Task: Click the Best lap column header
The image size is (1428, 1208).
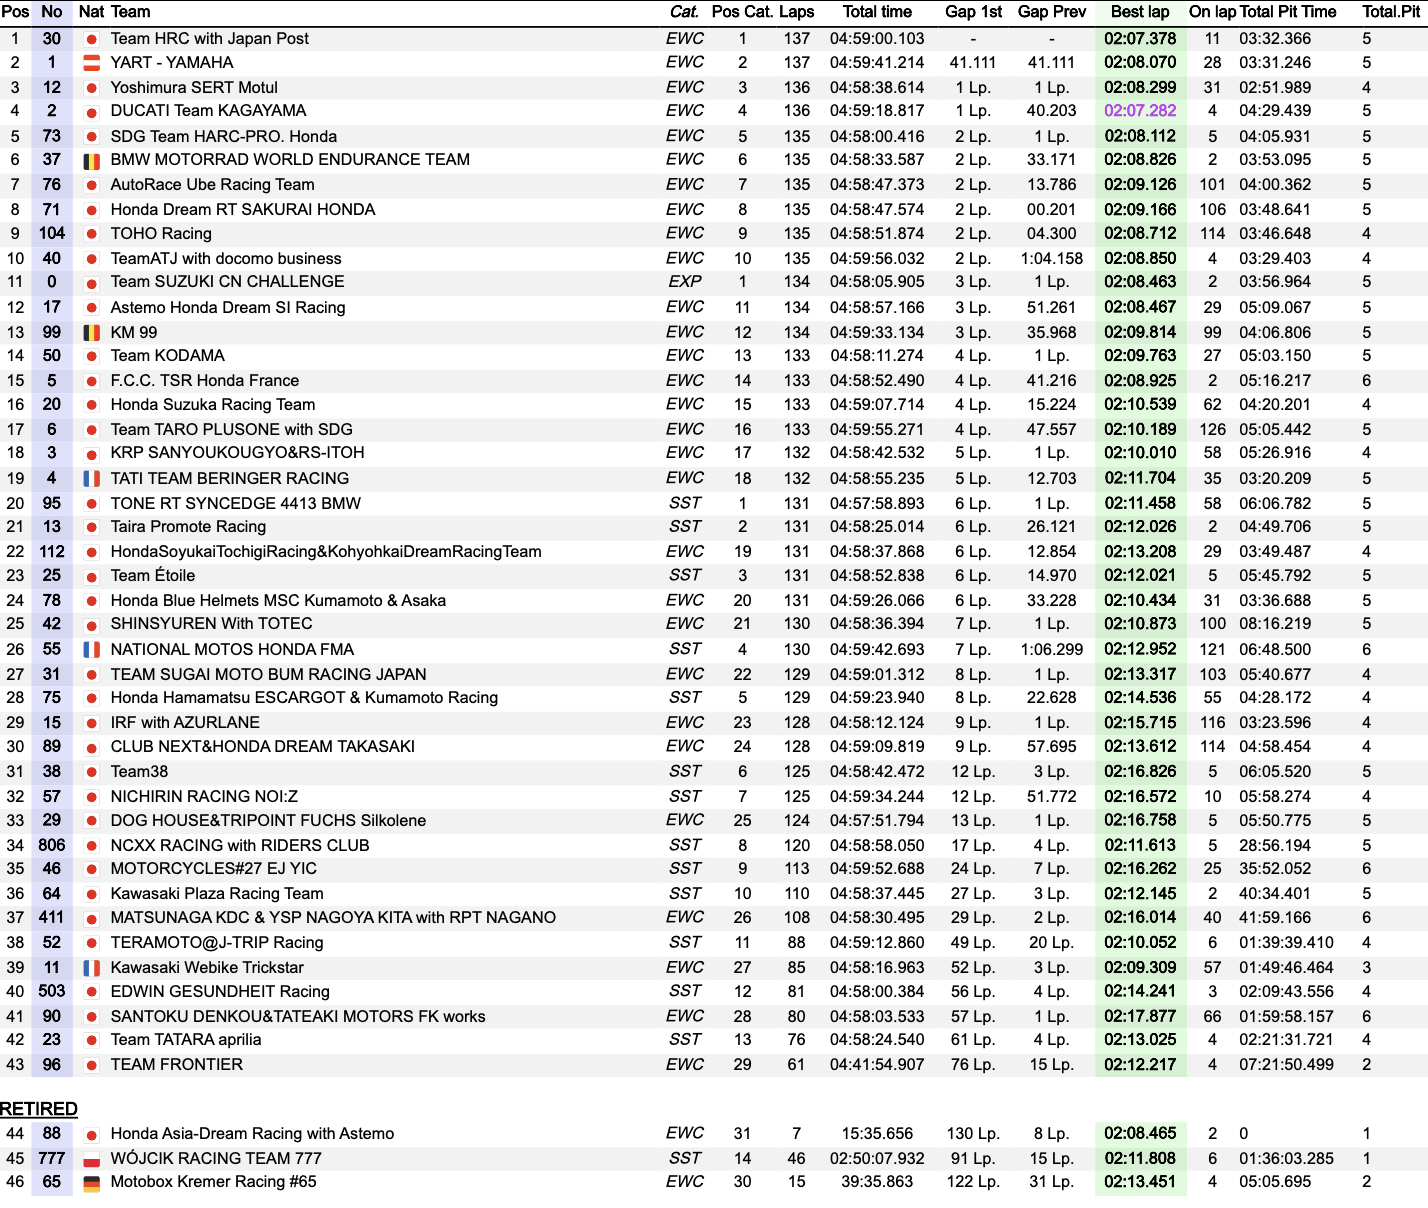Action: 1140,12
